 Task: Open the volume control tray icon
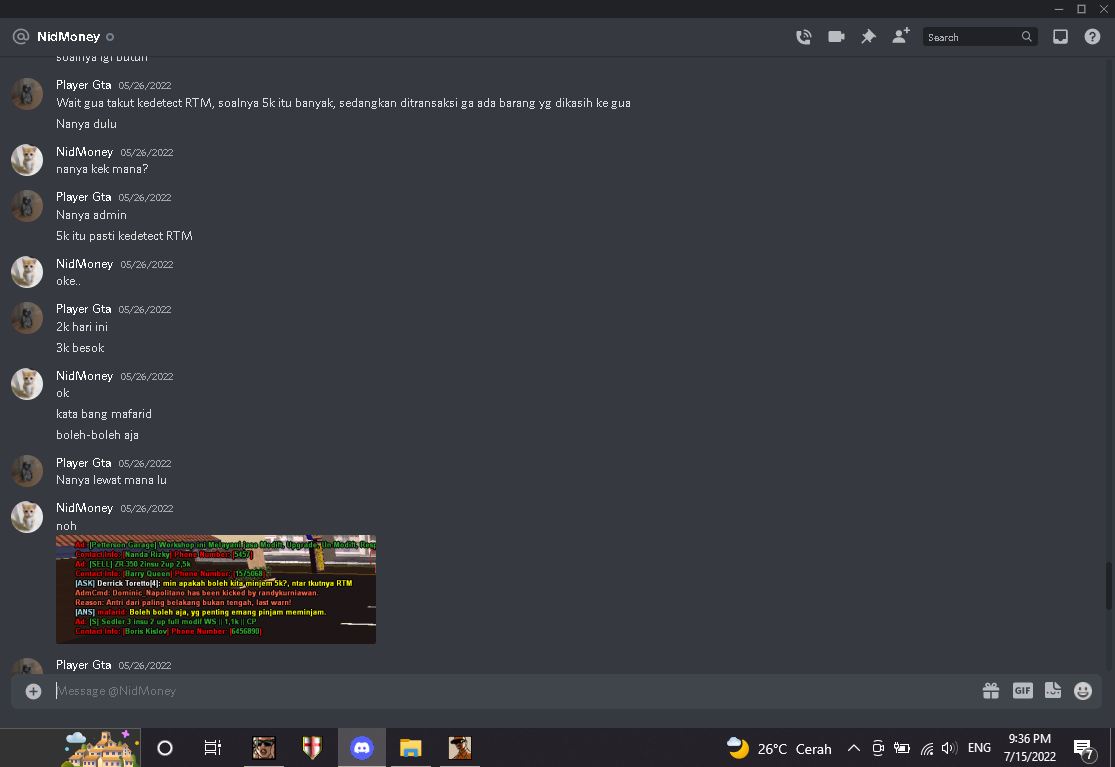(x=949, y=748)
